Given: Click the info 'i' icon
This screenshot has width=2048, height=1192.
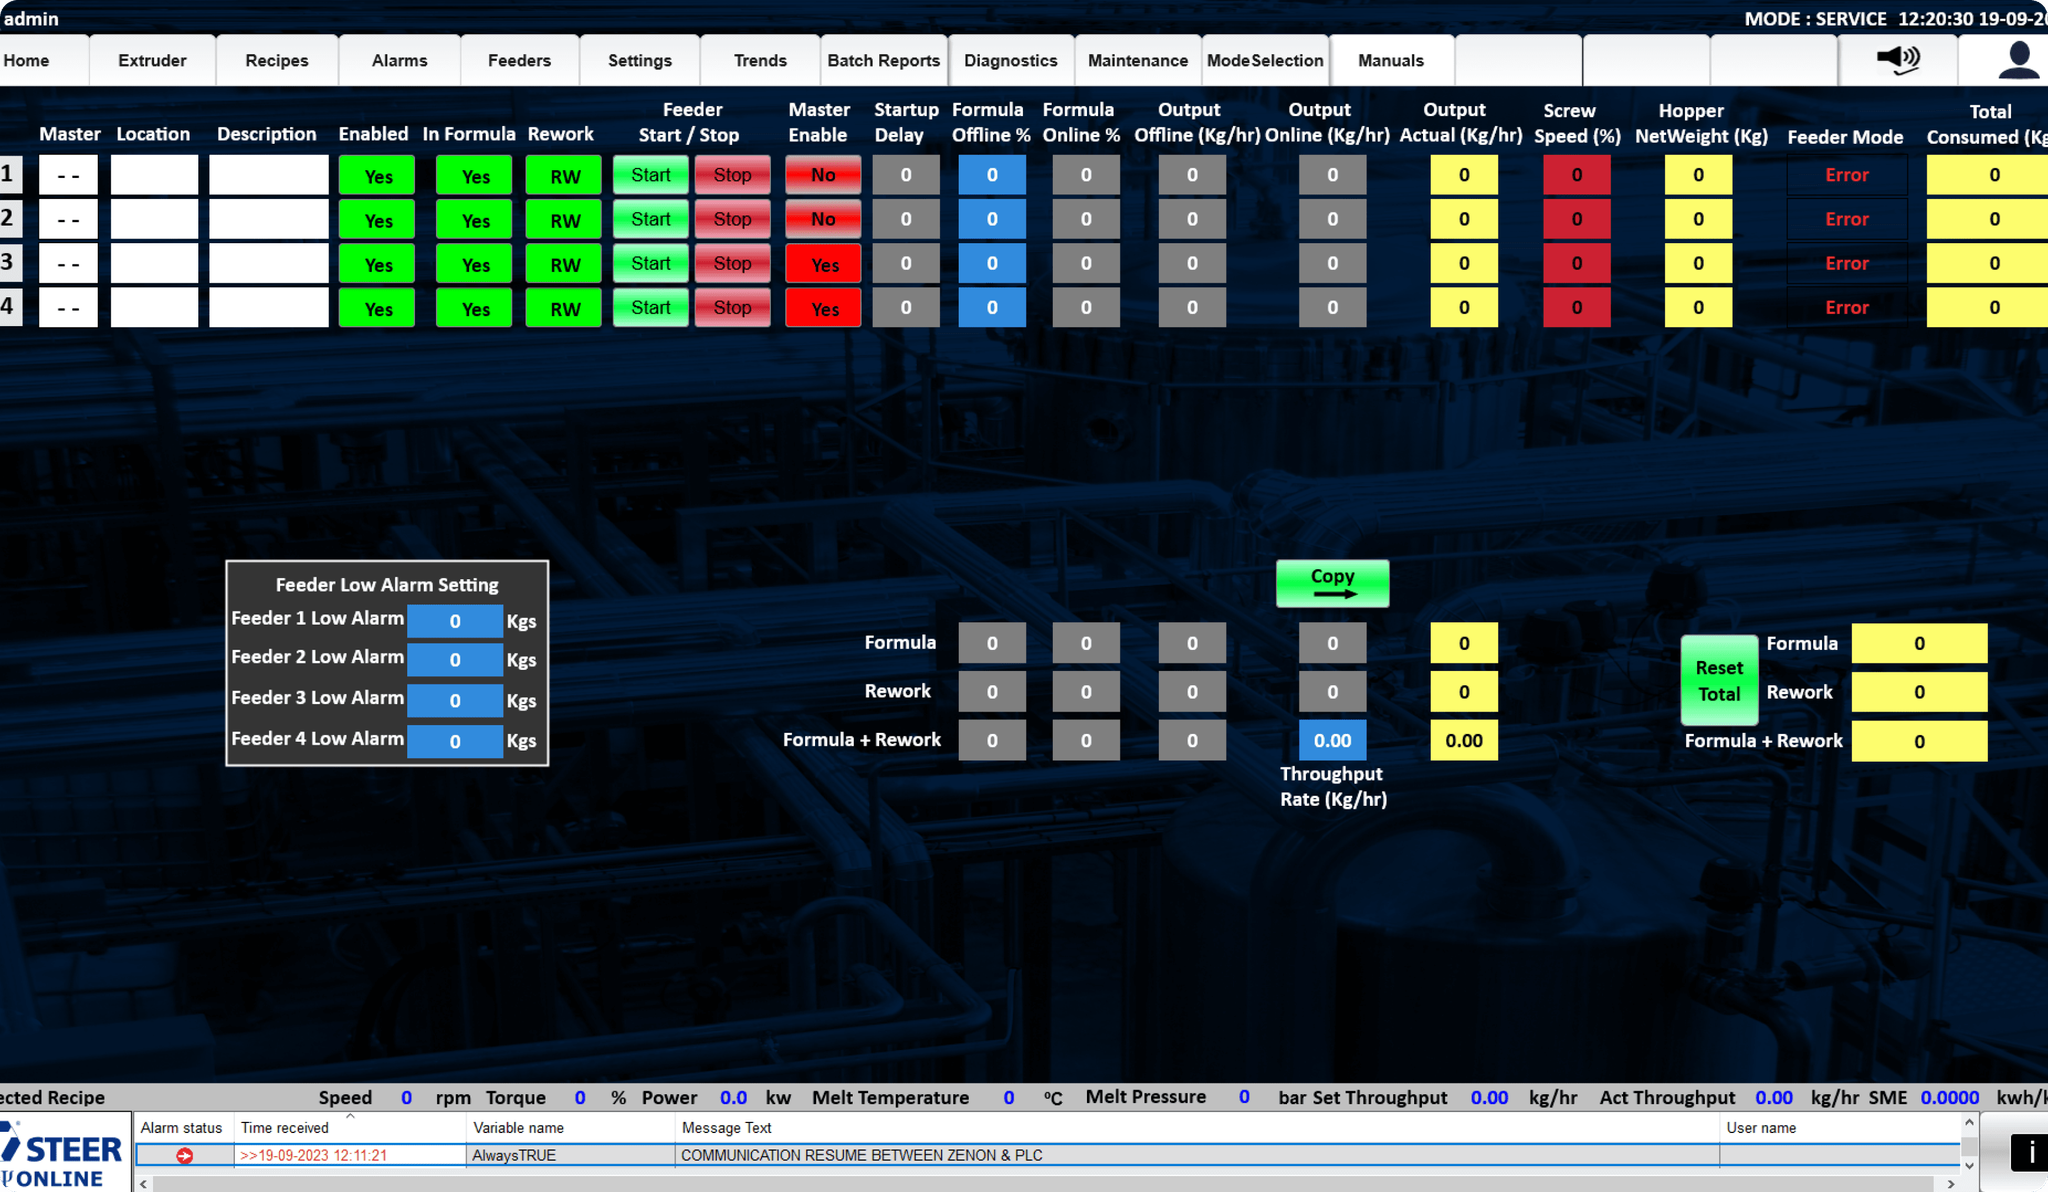Looking at the screenshot, I should [x=2030, y=1152].
